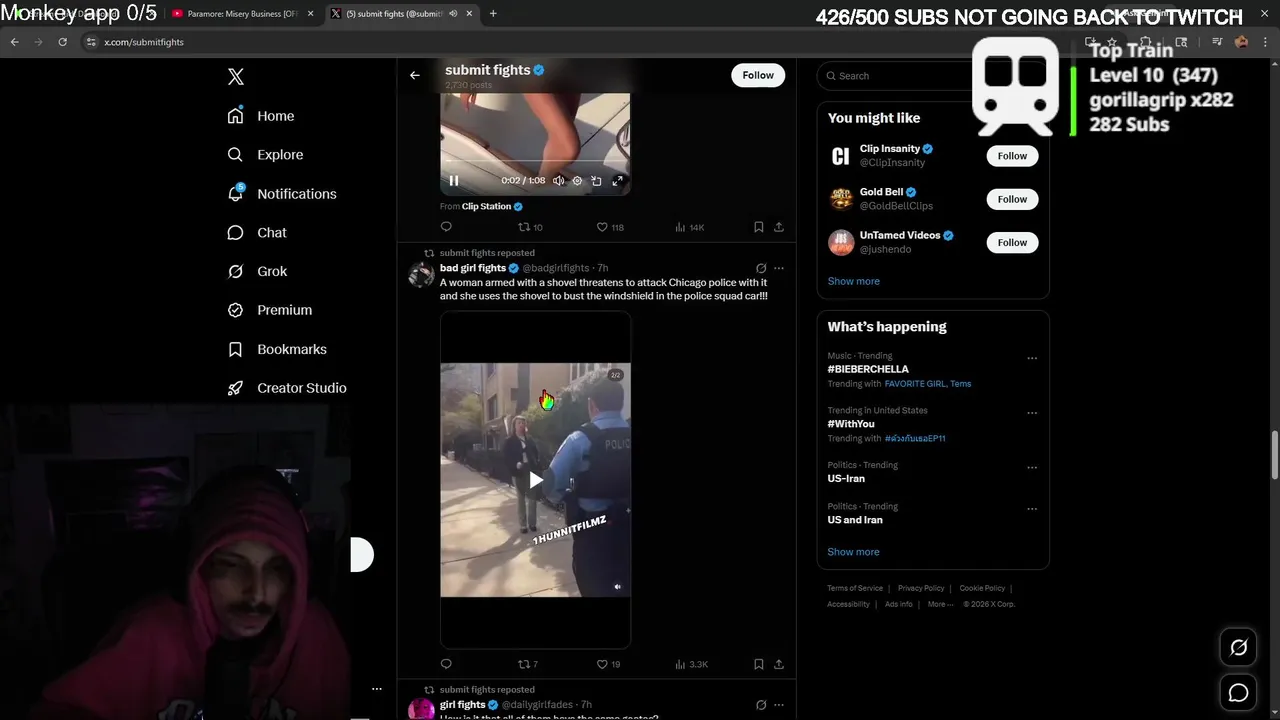Open Creator Studio in the sidebar
Viewport: 1280px width, 720px height.
click(x=287, y=388)
